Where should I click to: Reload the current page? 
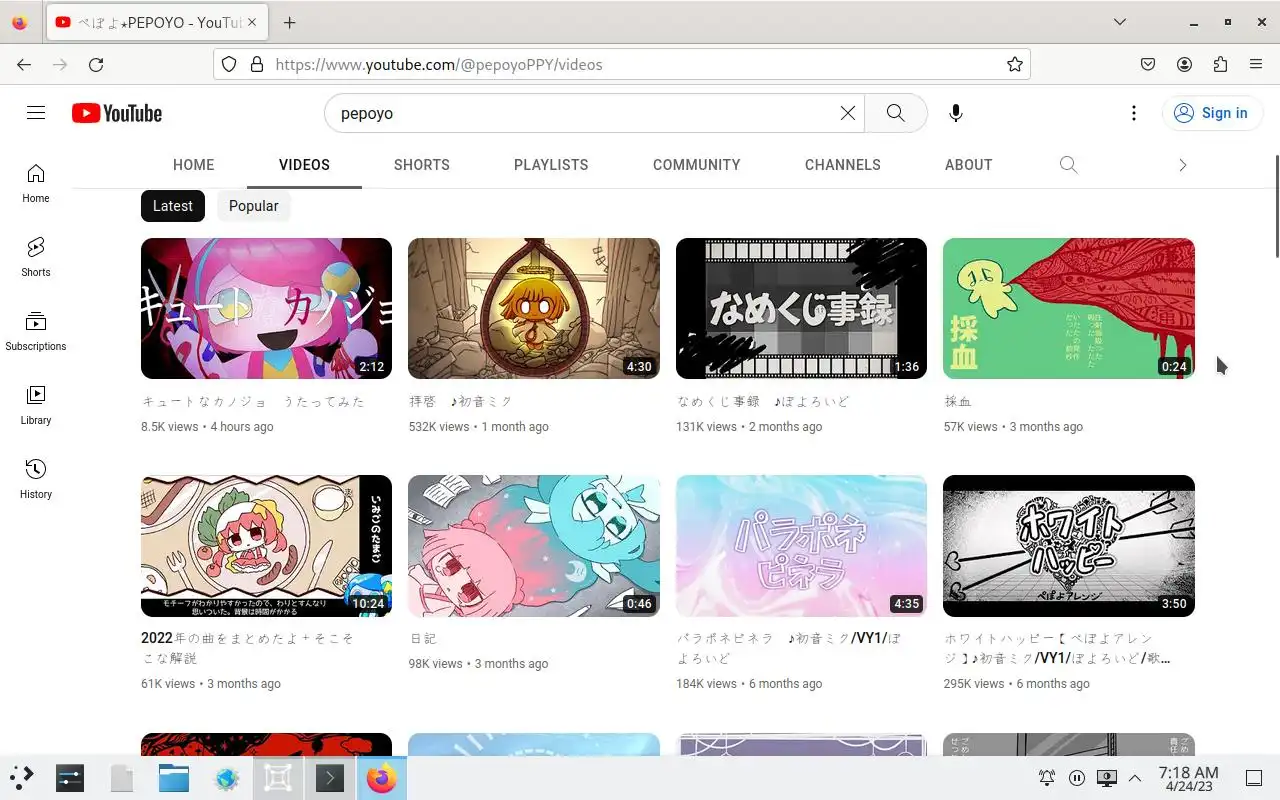(96, 64)
